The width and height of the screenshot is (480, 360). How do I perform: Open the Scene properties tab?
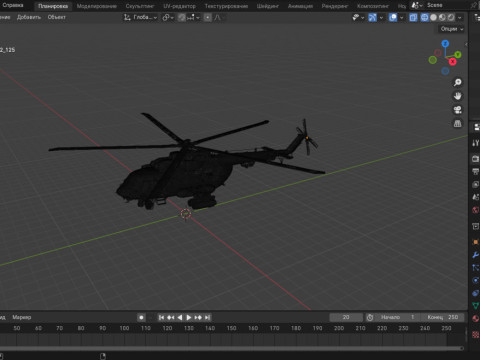click(476, 197)
